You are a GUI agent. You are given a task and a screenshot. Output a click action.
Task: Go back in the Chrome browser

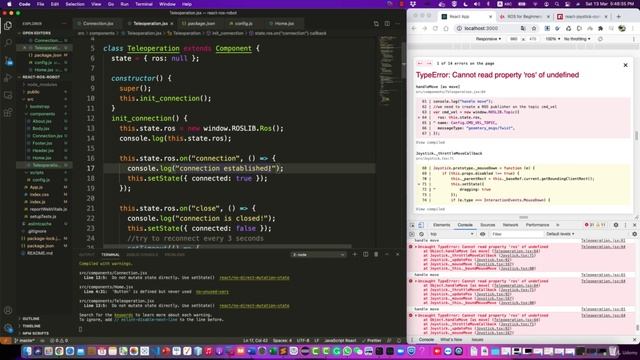tap(413, 28)
